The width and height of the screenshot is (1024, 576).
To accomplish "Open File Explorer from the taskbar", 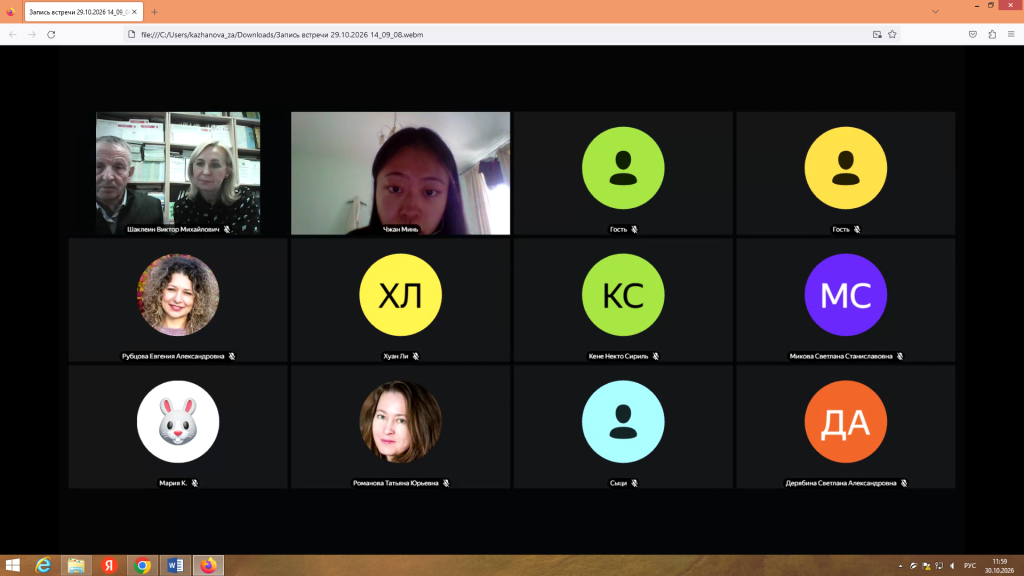I will [x=76, y=565].
